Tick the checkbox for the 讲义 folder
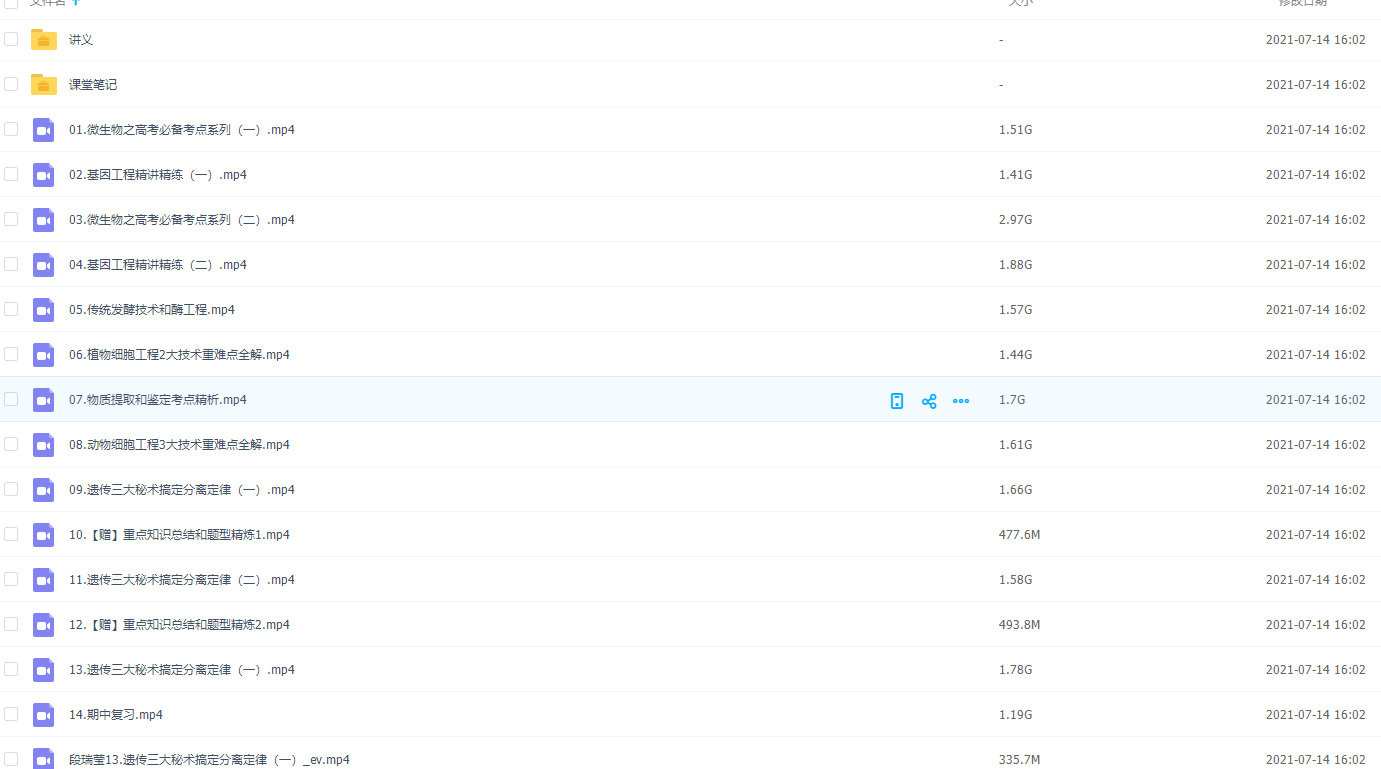The width and height of the screenshot is (1381, 769). point(11,39)
